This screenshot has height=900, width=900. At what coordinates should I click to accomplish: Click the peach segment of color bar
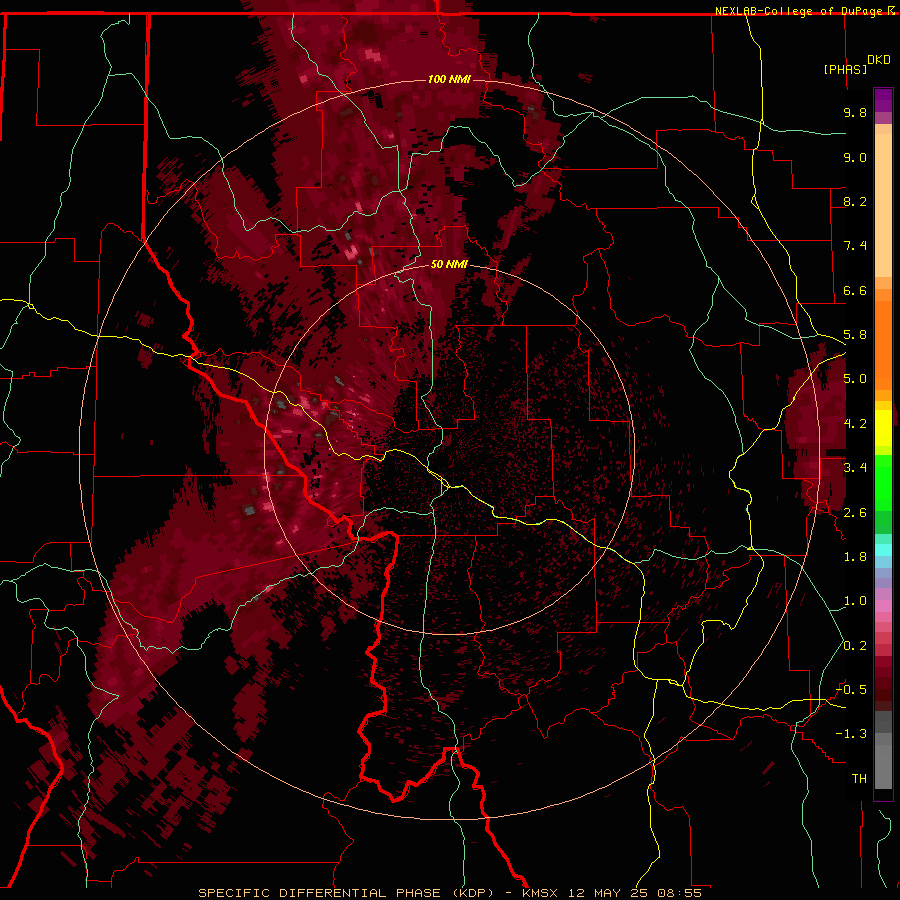[883, 207]
